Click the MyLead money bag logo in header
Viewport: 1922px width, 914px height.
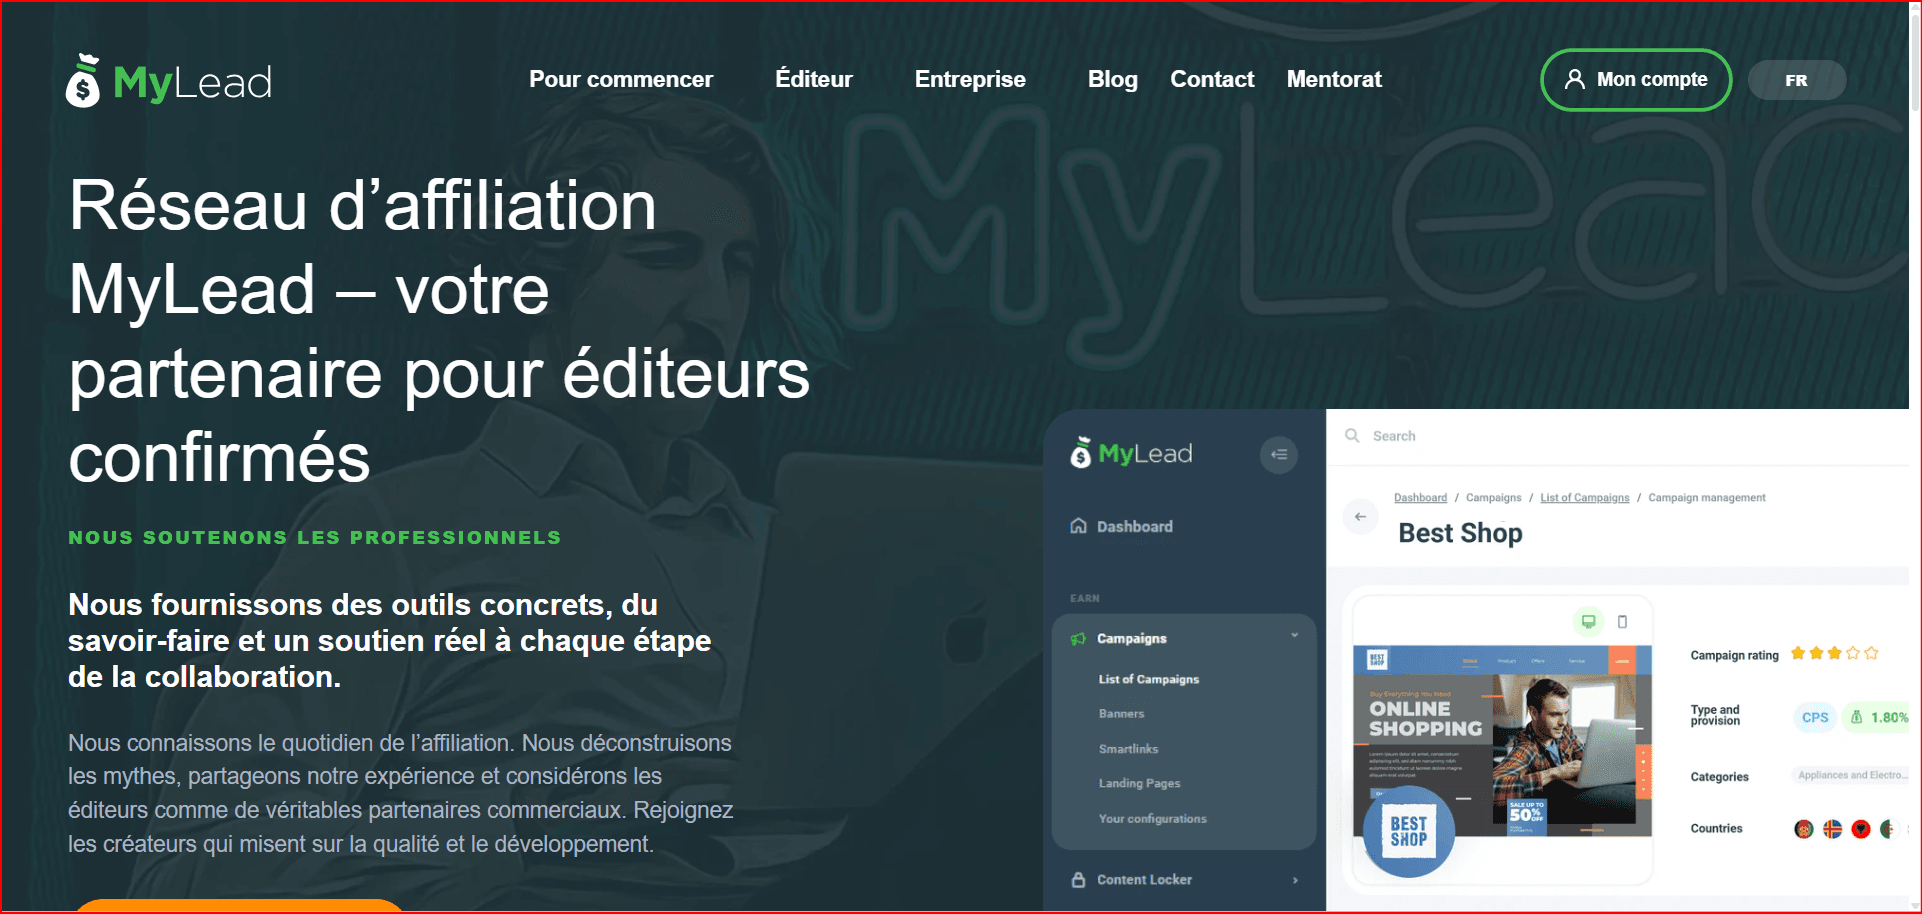(x=84, y=81)
